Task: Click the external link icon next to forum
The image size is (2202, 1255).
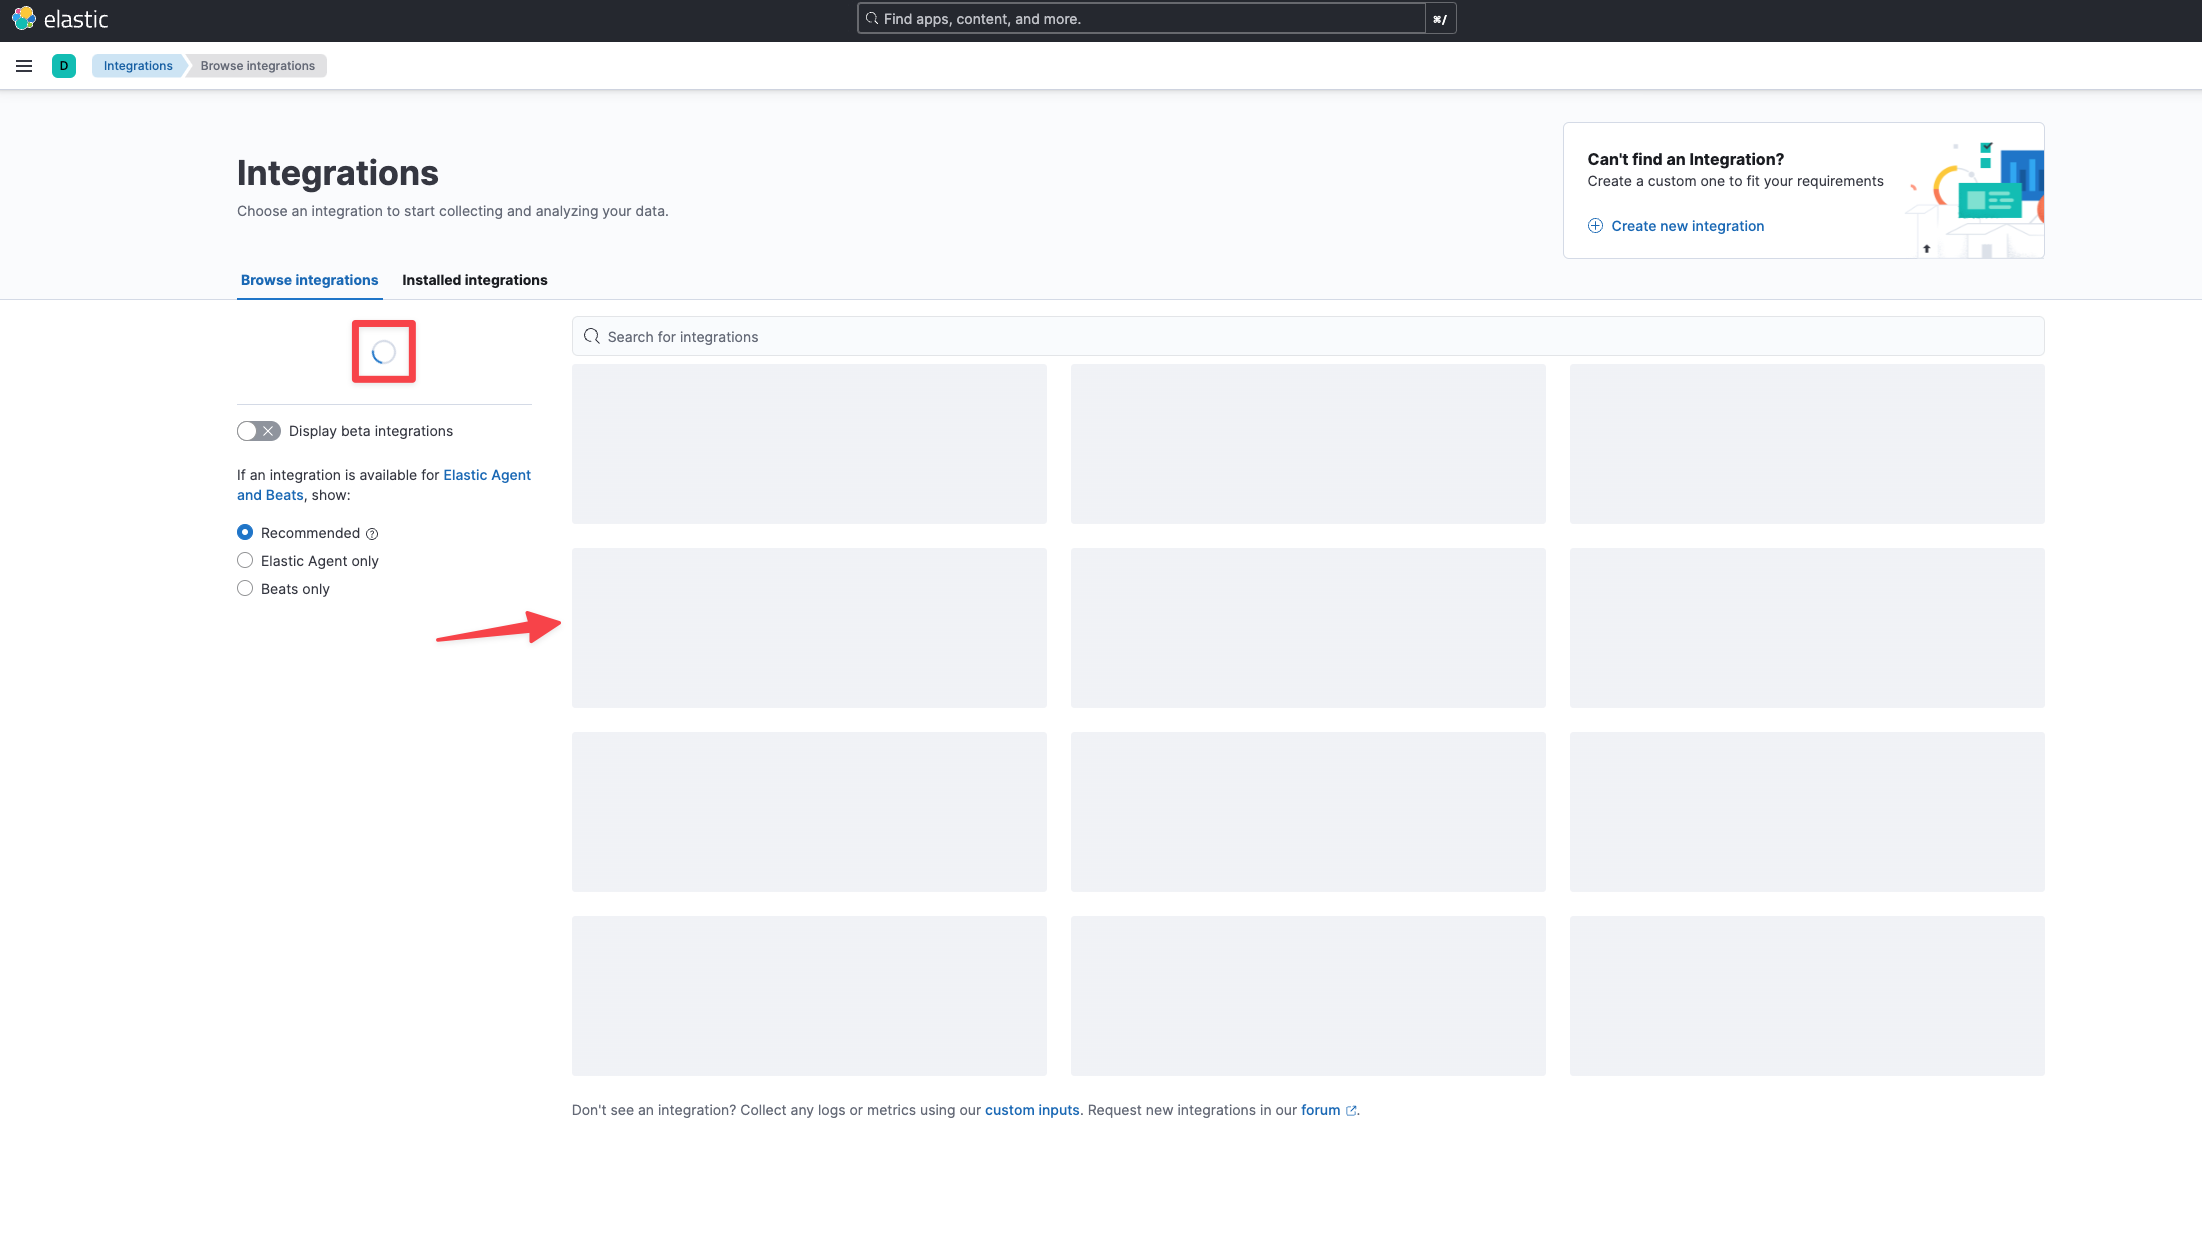Action: [x=1351, y=1111]
